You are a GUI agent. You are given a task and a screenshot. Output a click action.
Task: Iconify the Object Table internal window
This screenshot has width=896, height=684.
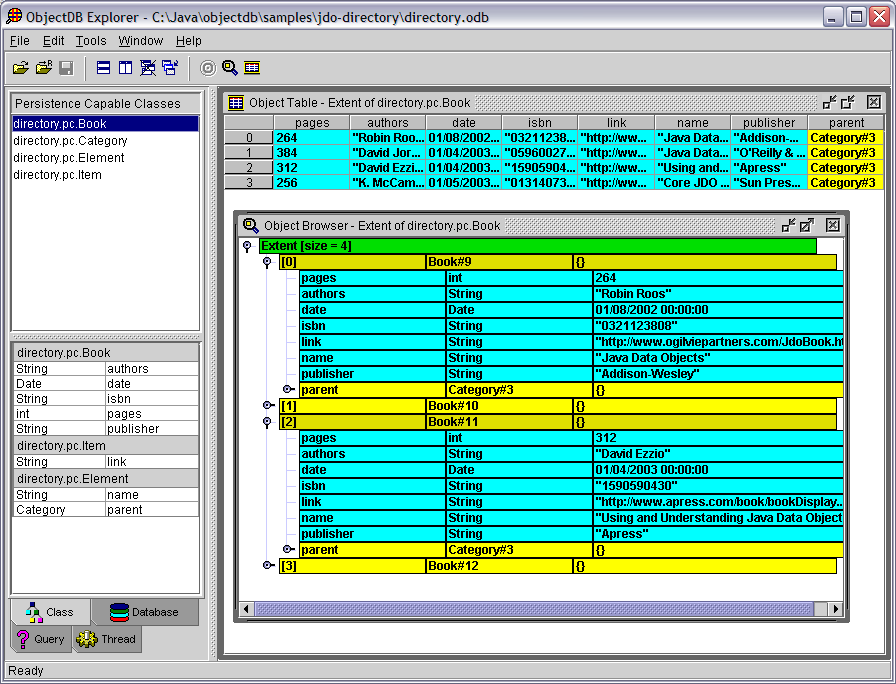point(829,102)
